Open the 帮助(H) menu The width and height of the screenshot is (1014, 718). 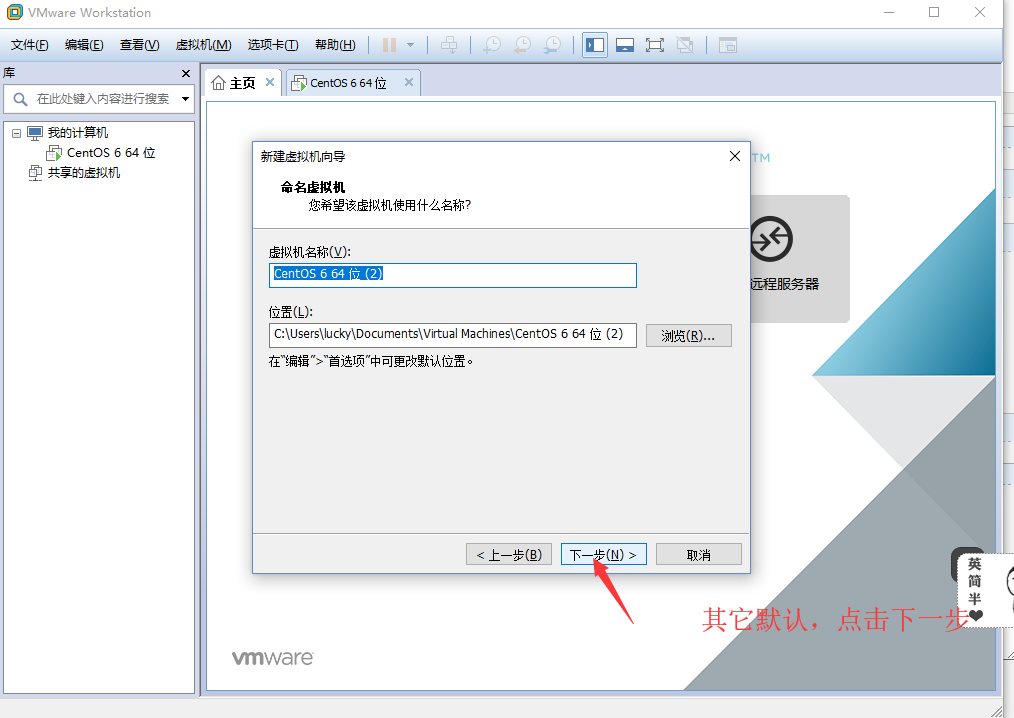tap(335, 45)
